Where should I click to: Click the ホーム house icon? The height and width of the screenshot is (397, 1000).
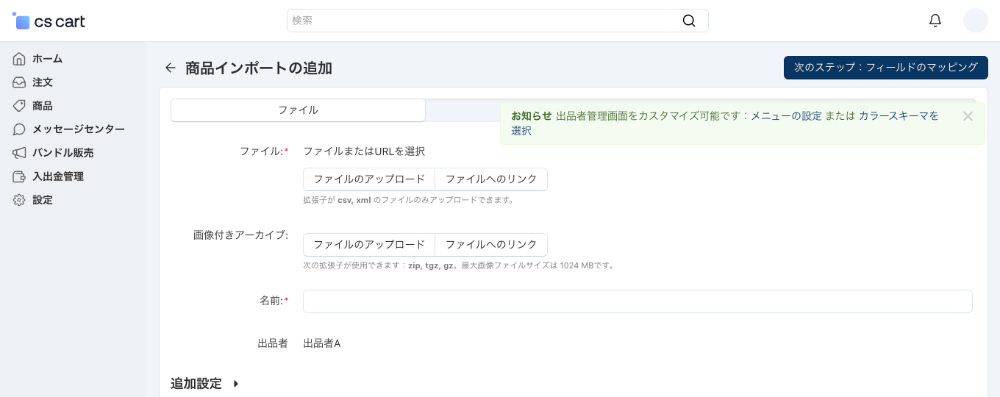[19, 59]
